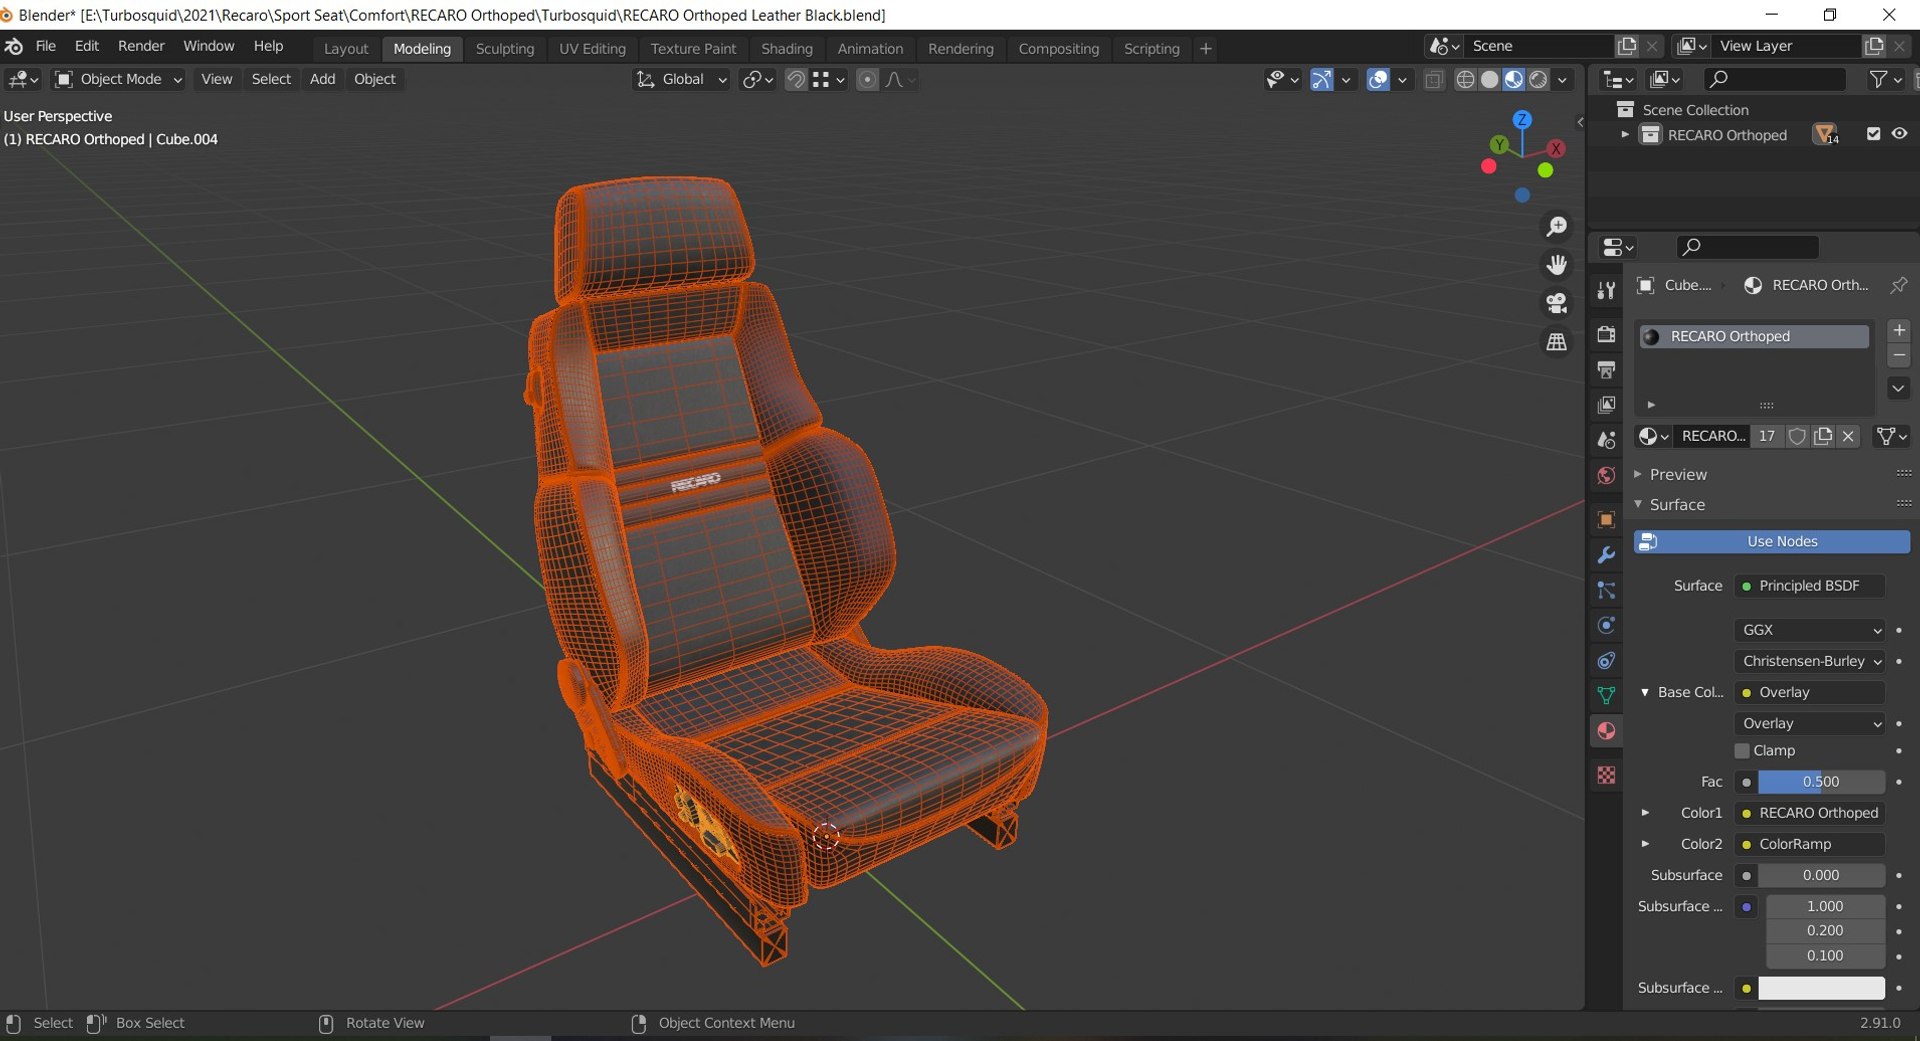1920x1041 pixels.
Task: Toggle RECARO Orthoped collection exclude checkbox
Action: [1873, 134]
